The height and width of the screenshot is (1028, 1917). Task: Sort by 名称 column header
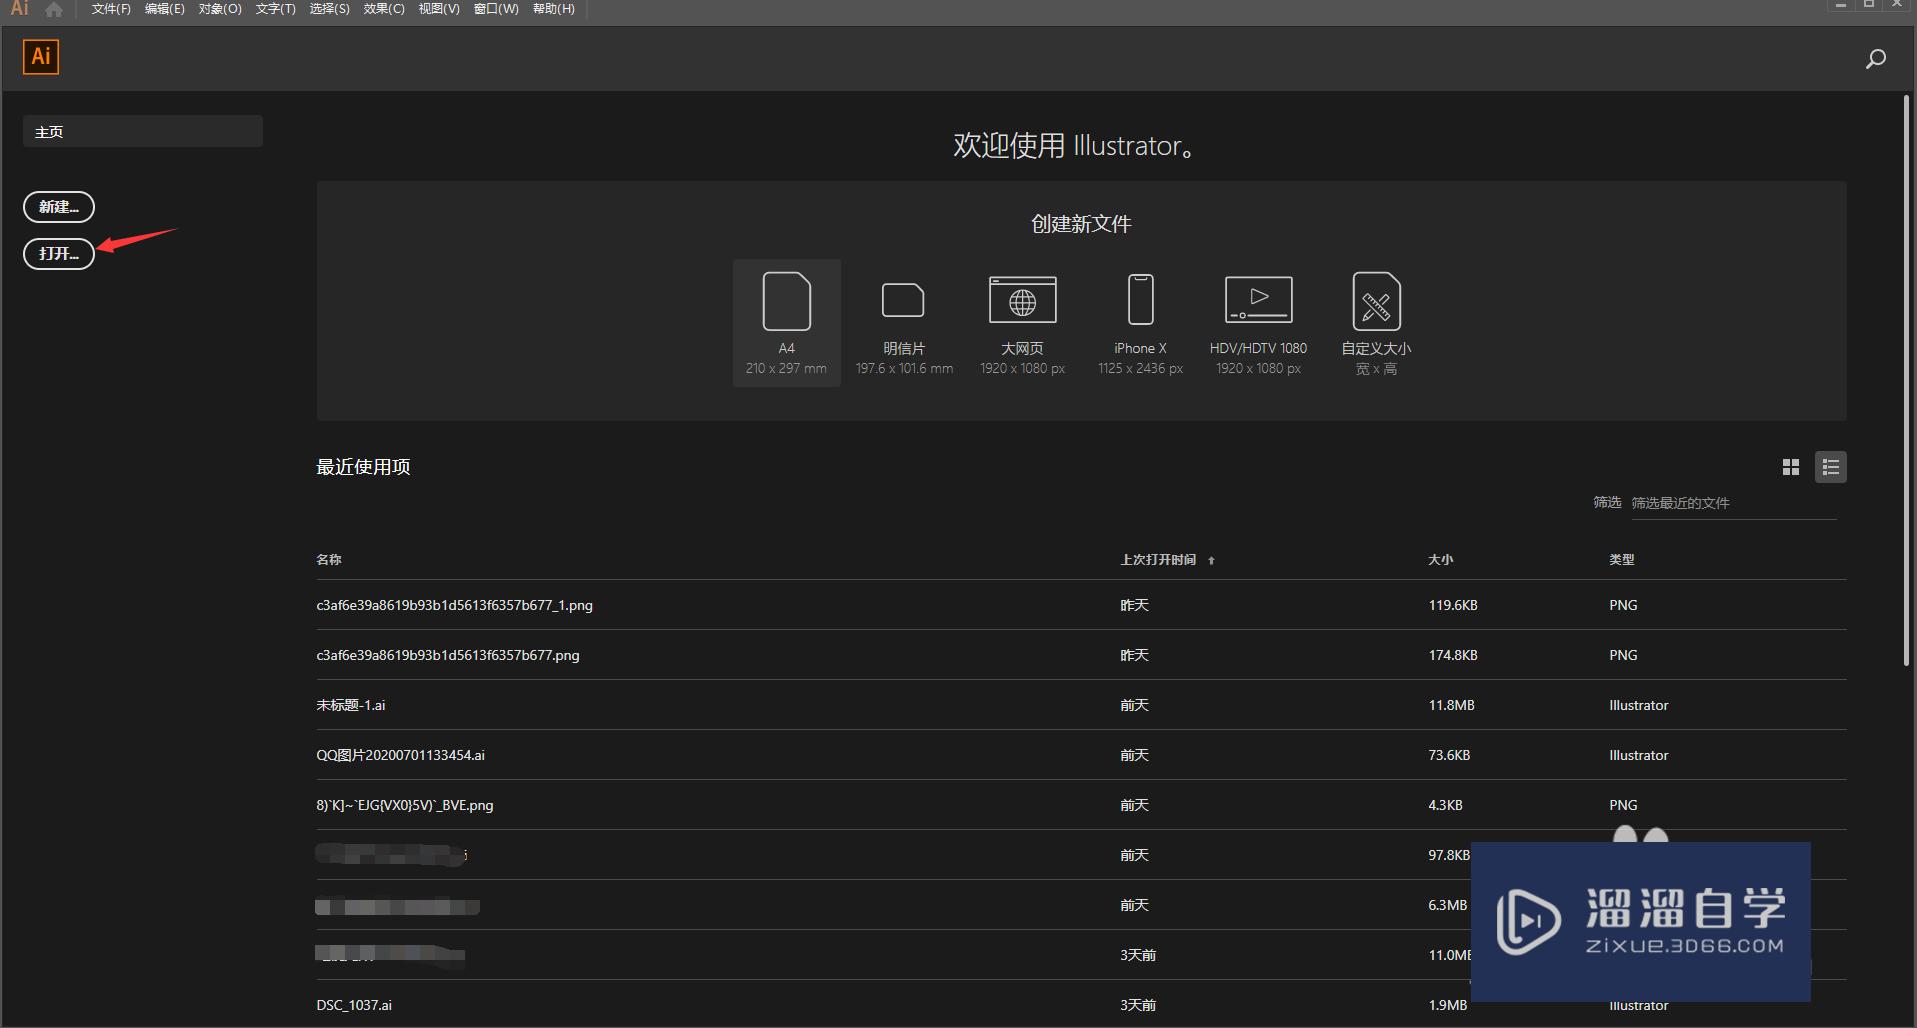(329, 560)
